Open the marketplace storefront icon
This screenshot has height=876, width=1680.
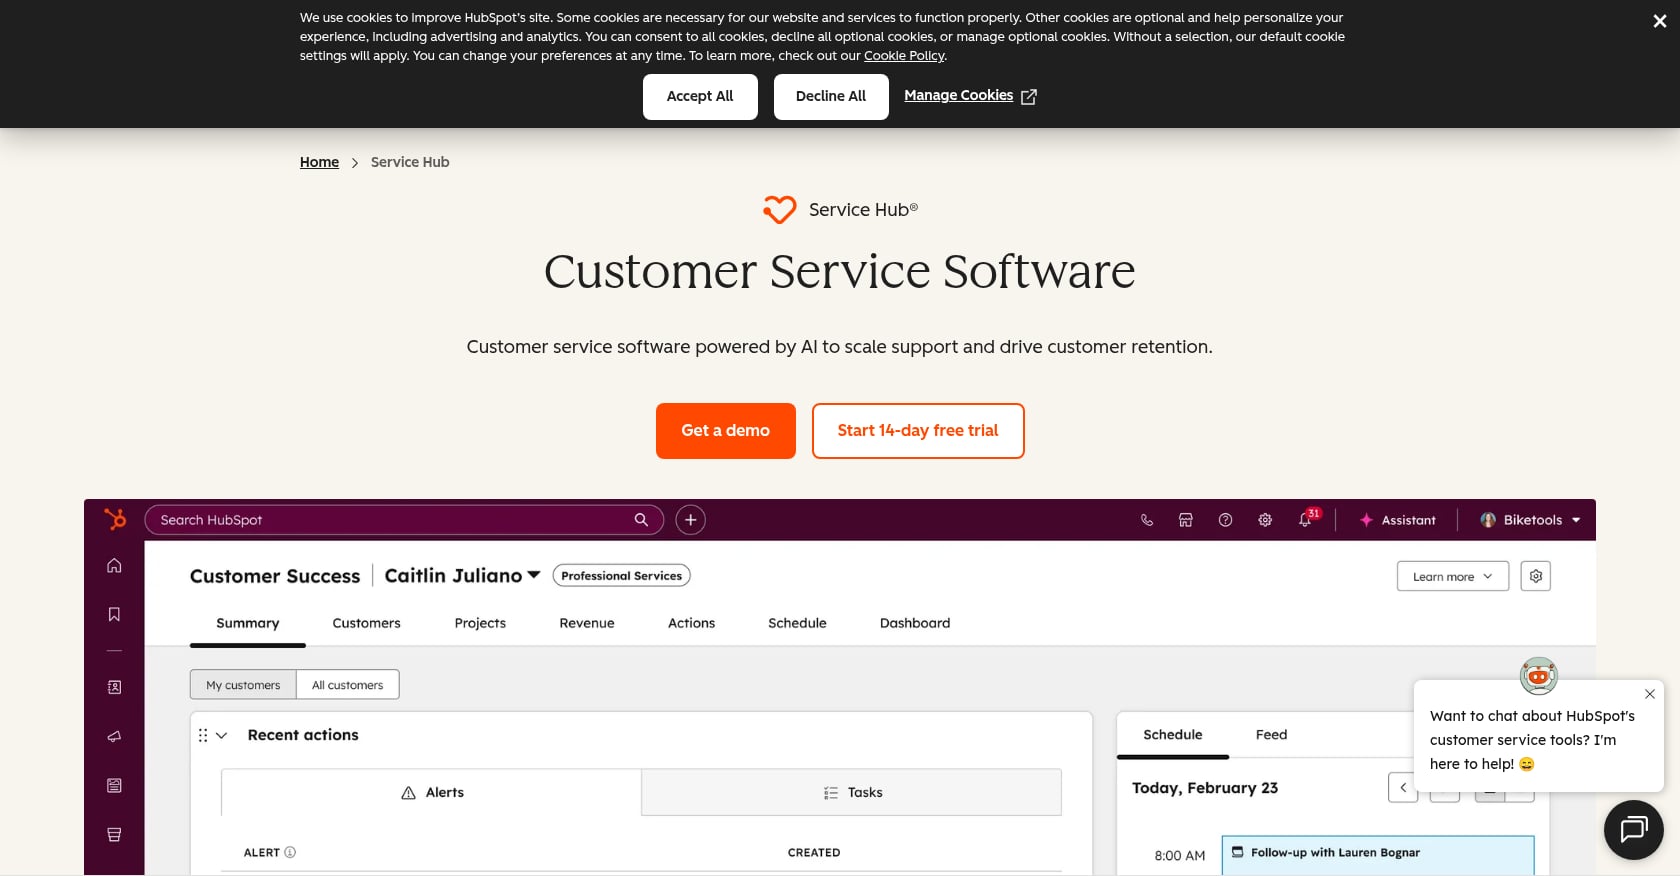[1186, 520]
